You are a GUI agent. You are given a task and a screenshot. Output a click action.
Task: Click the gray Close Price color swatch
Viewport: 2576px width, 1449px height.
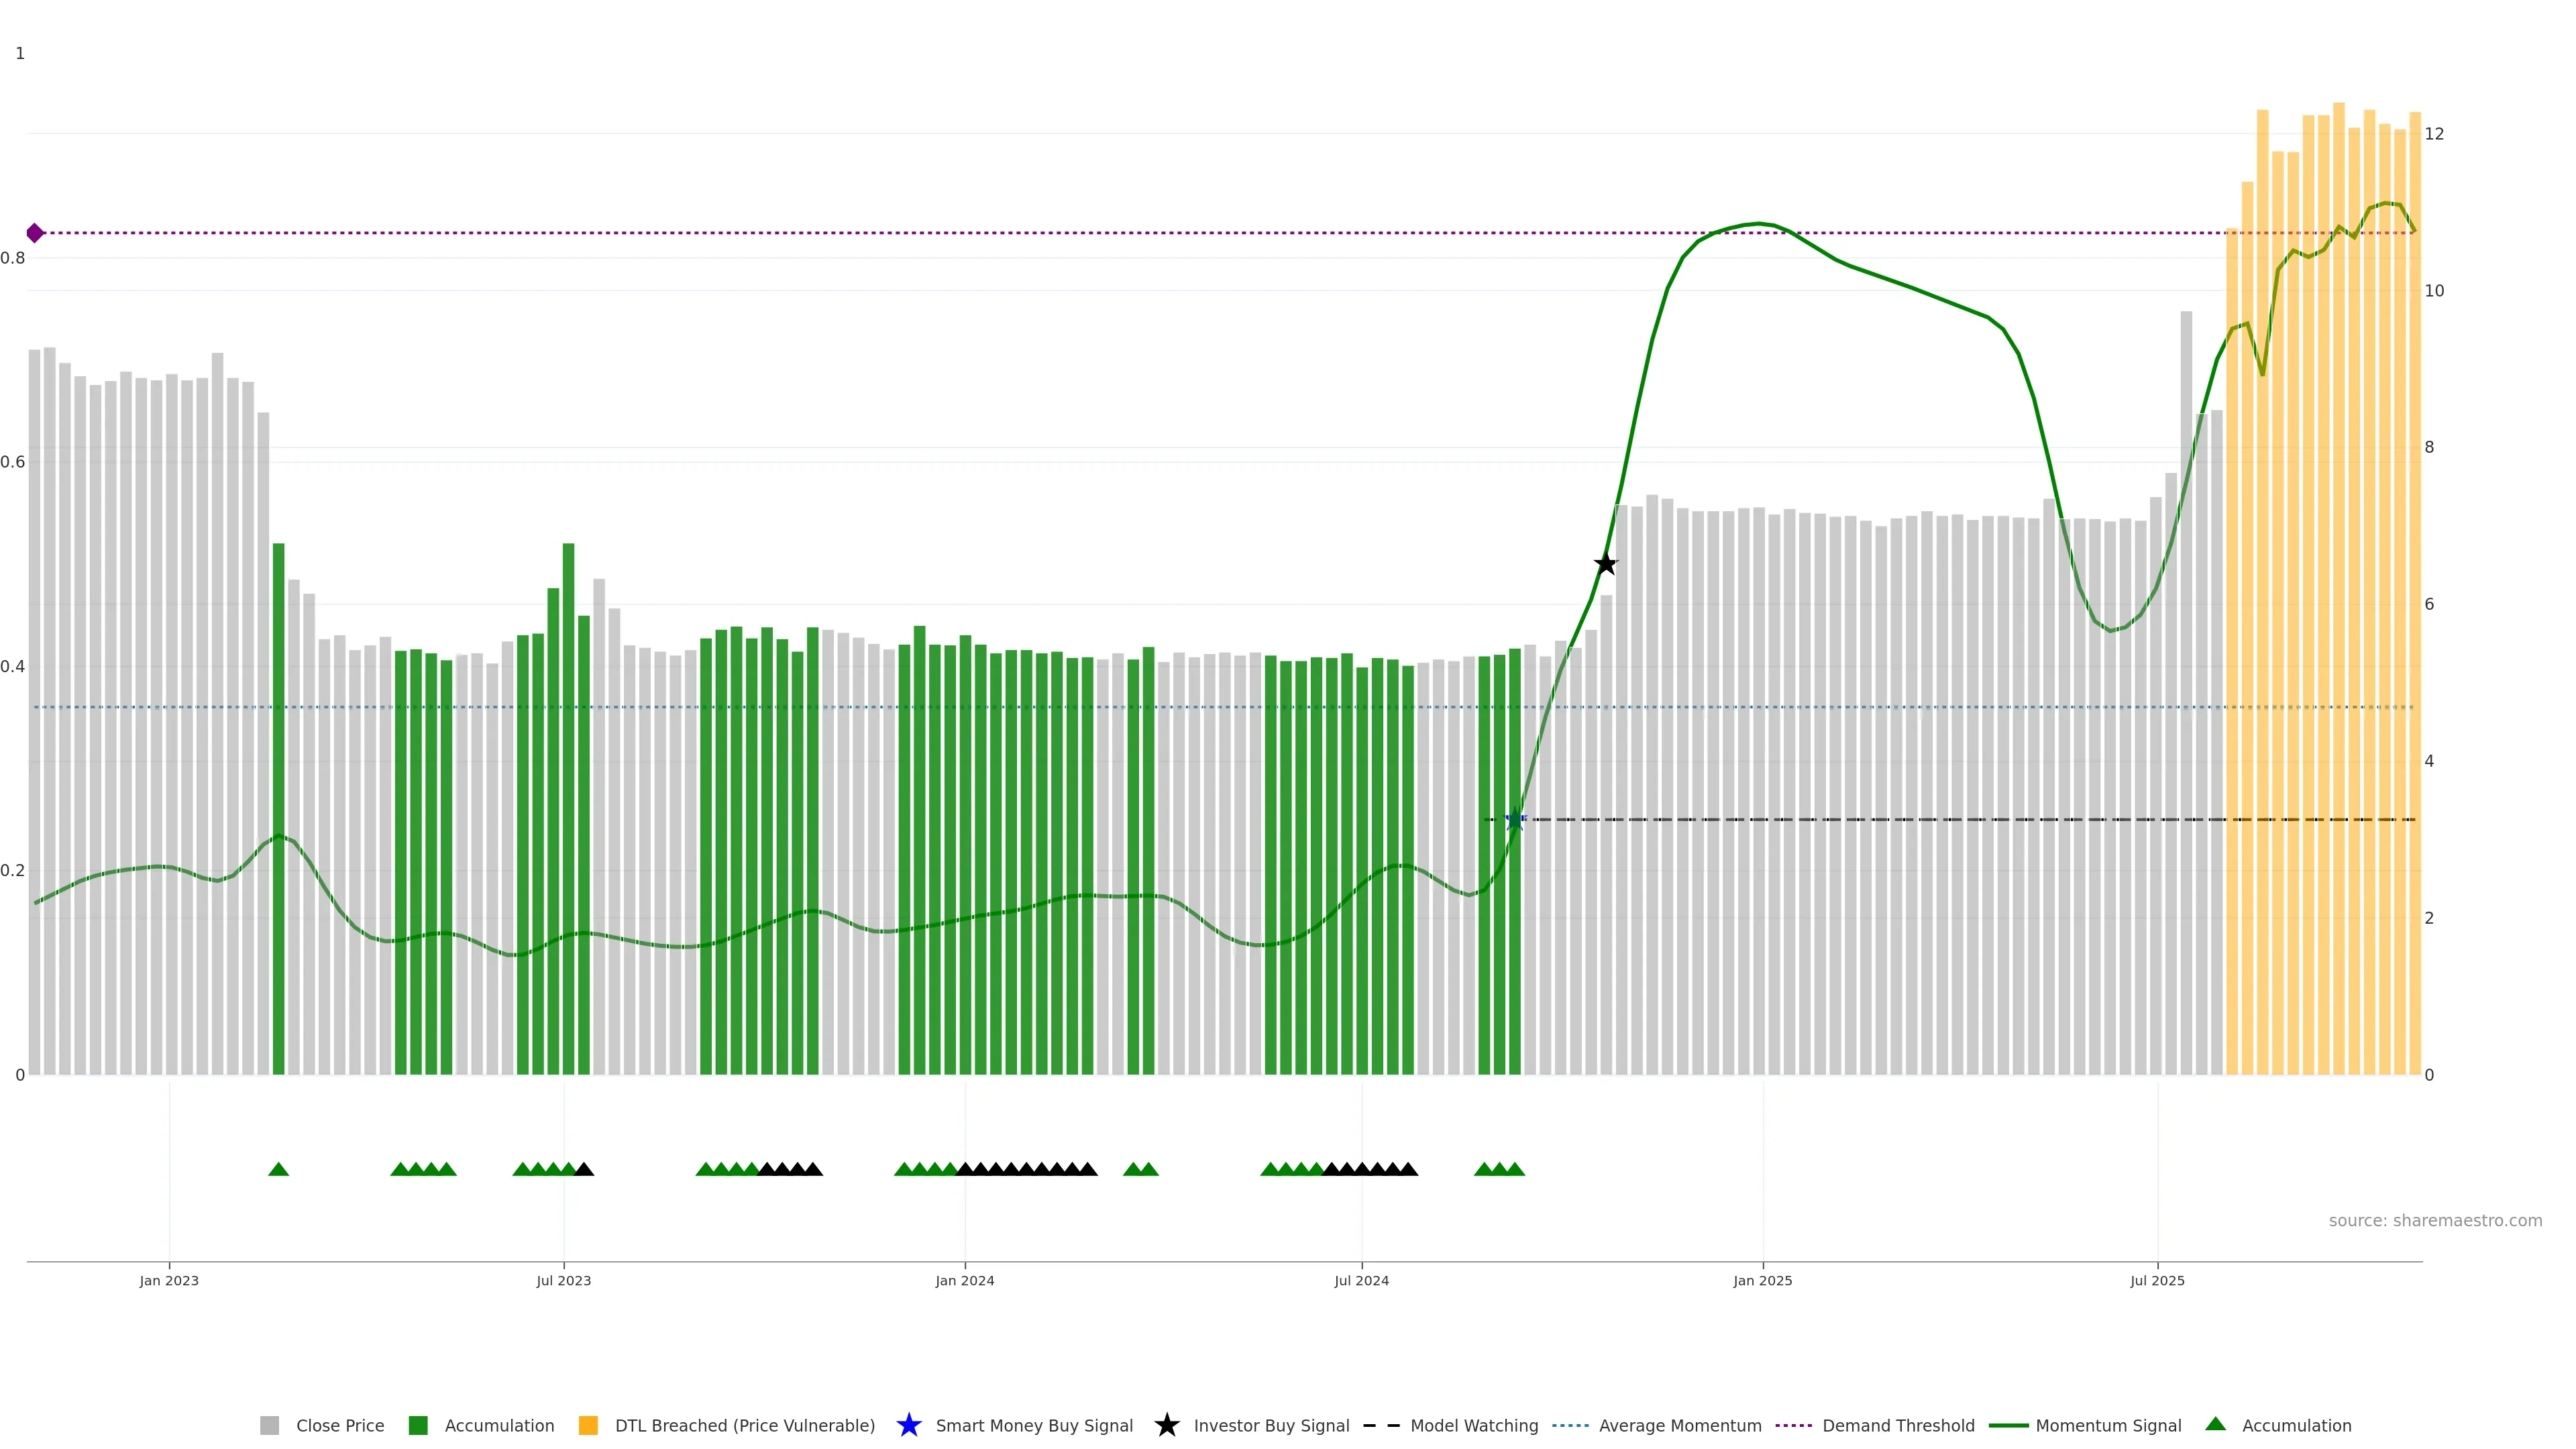(270, 1425)
